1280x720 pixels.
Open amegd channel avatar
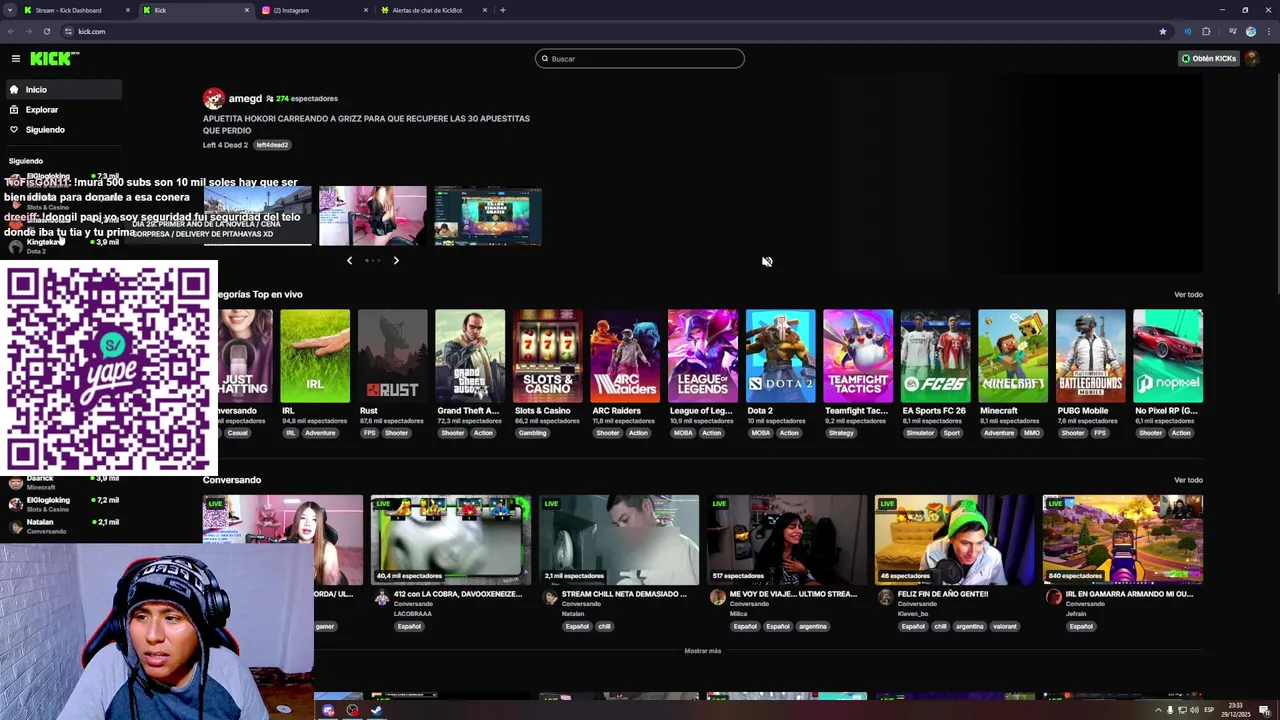(x=213, y=99)
